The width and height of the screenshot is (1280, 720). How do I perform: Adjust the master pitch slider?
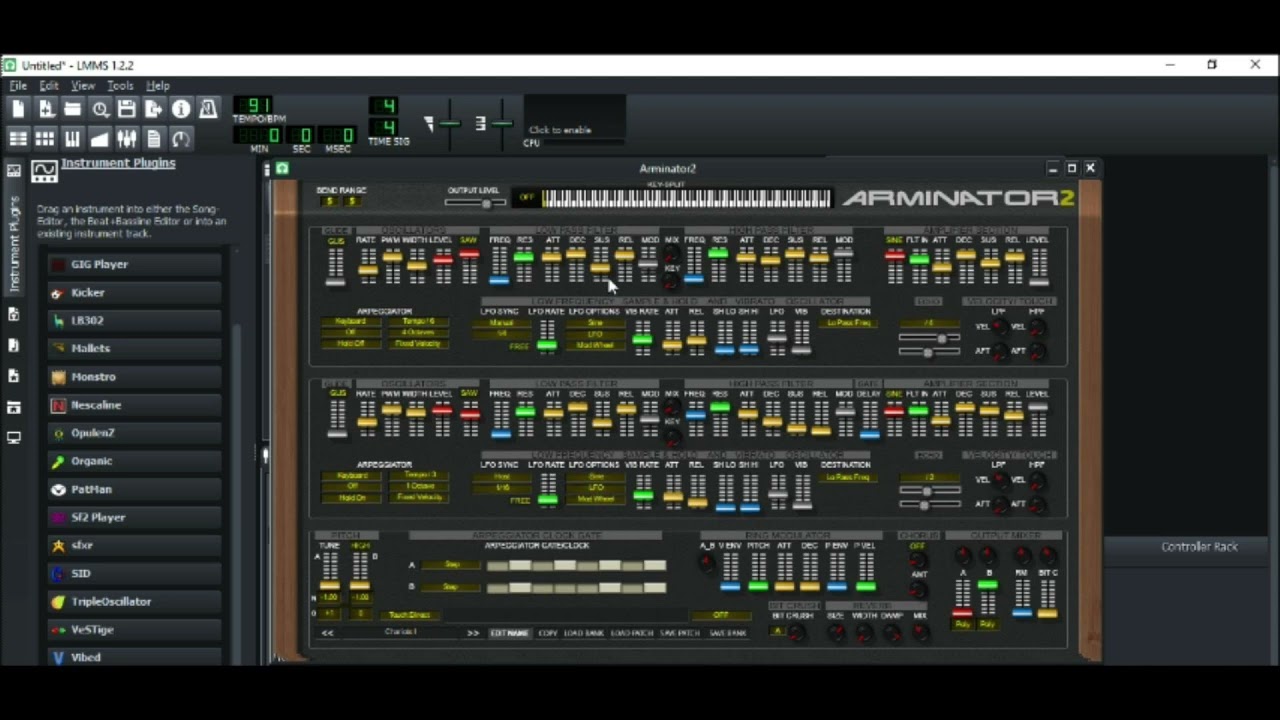(502, 123)
